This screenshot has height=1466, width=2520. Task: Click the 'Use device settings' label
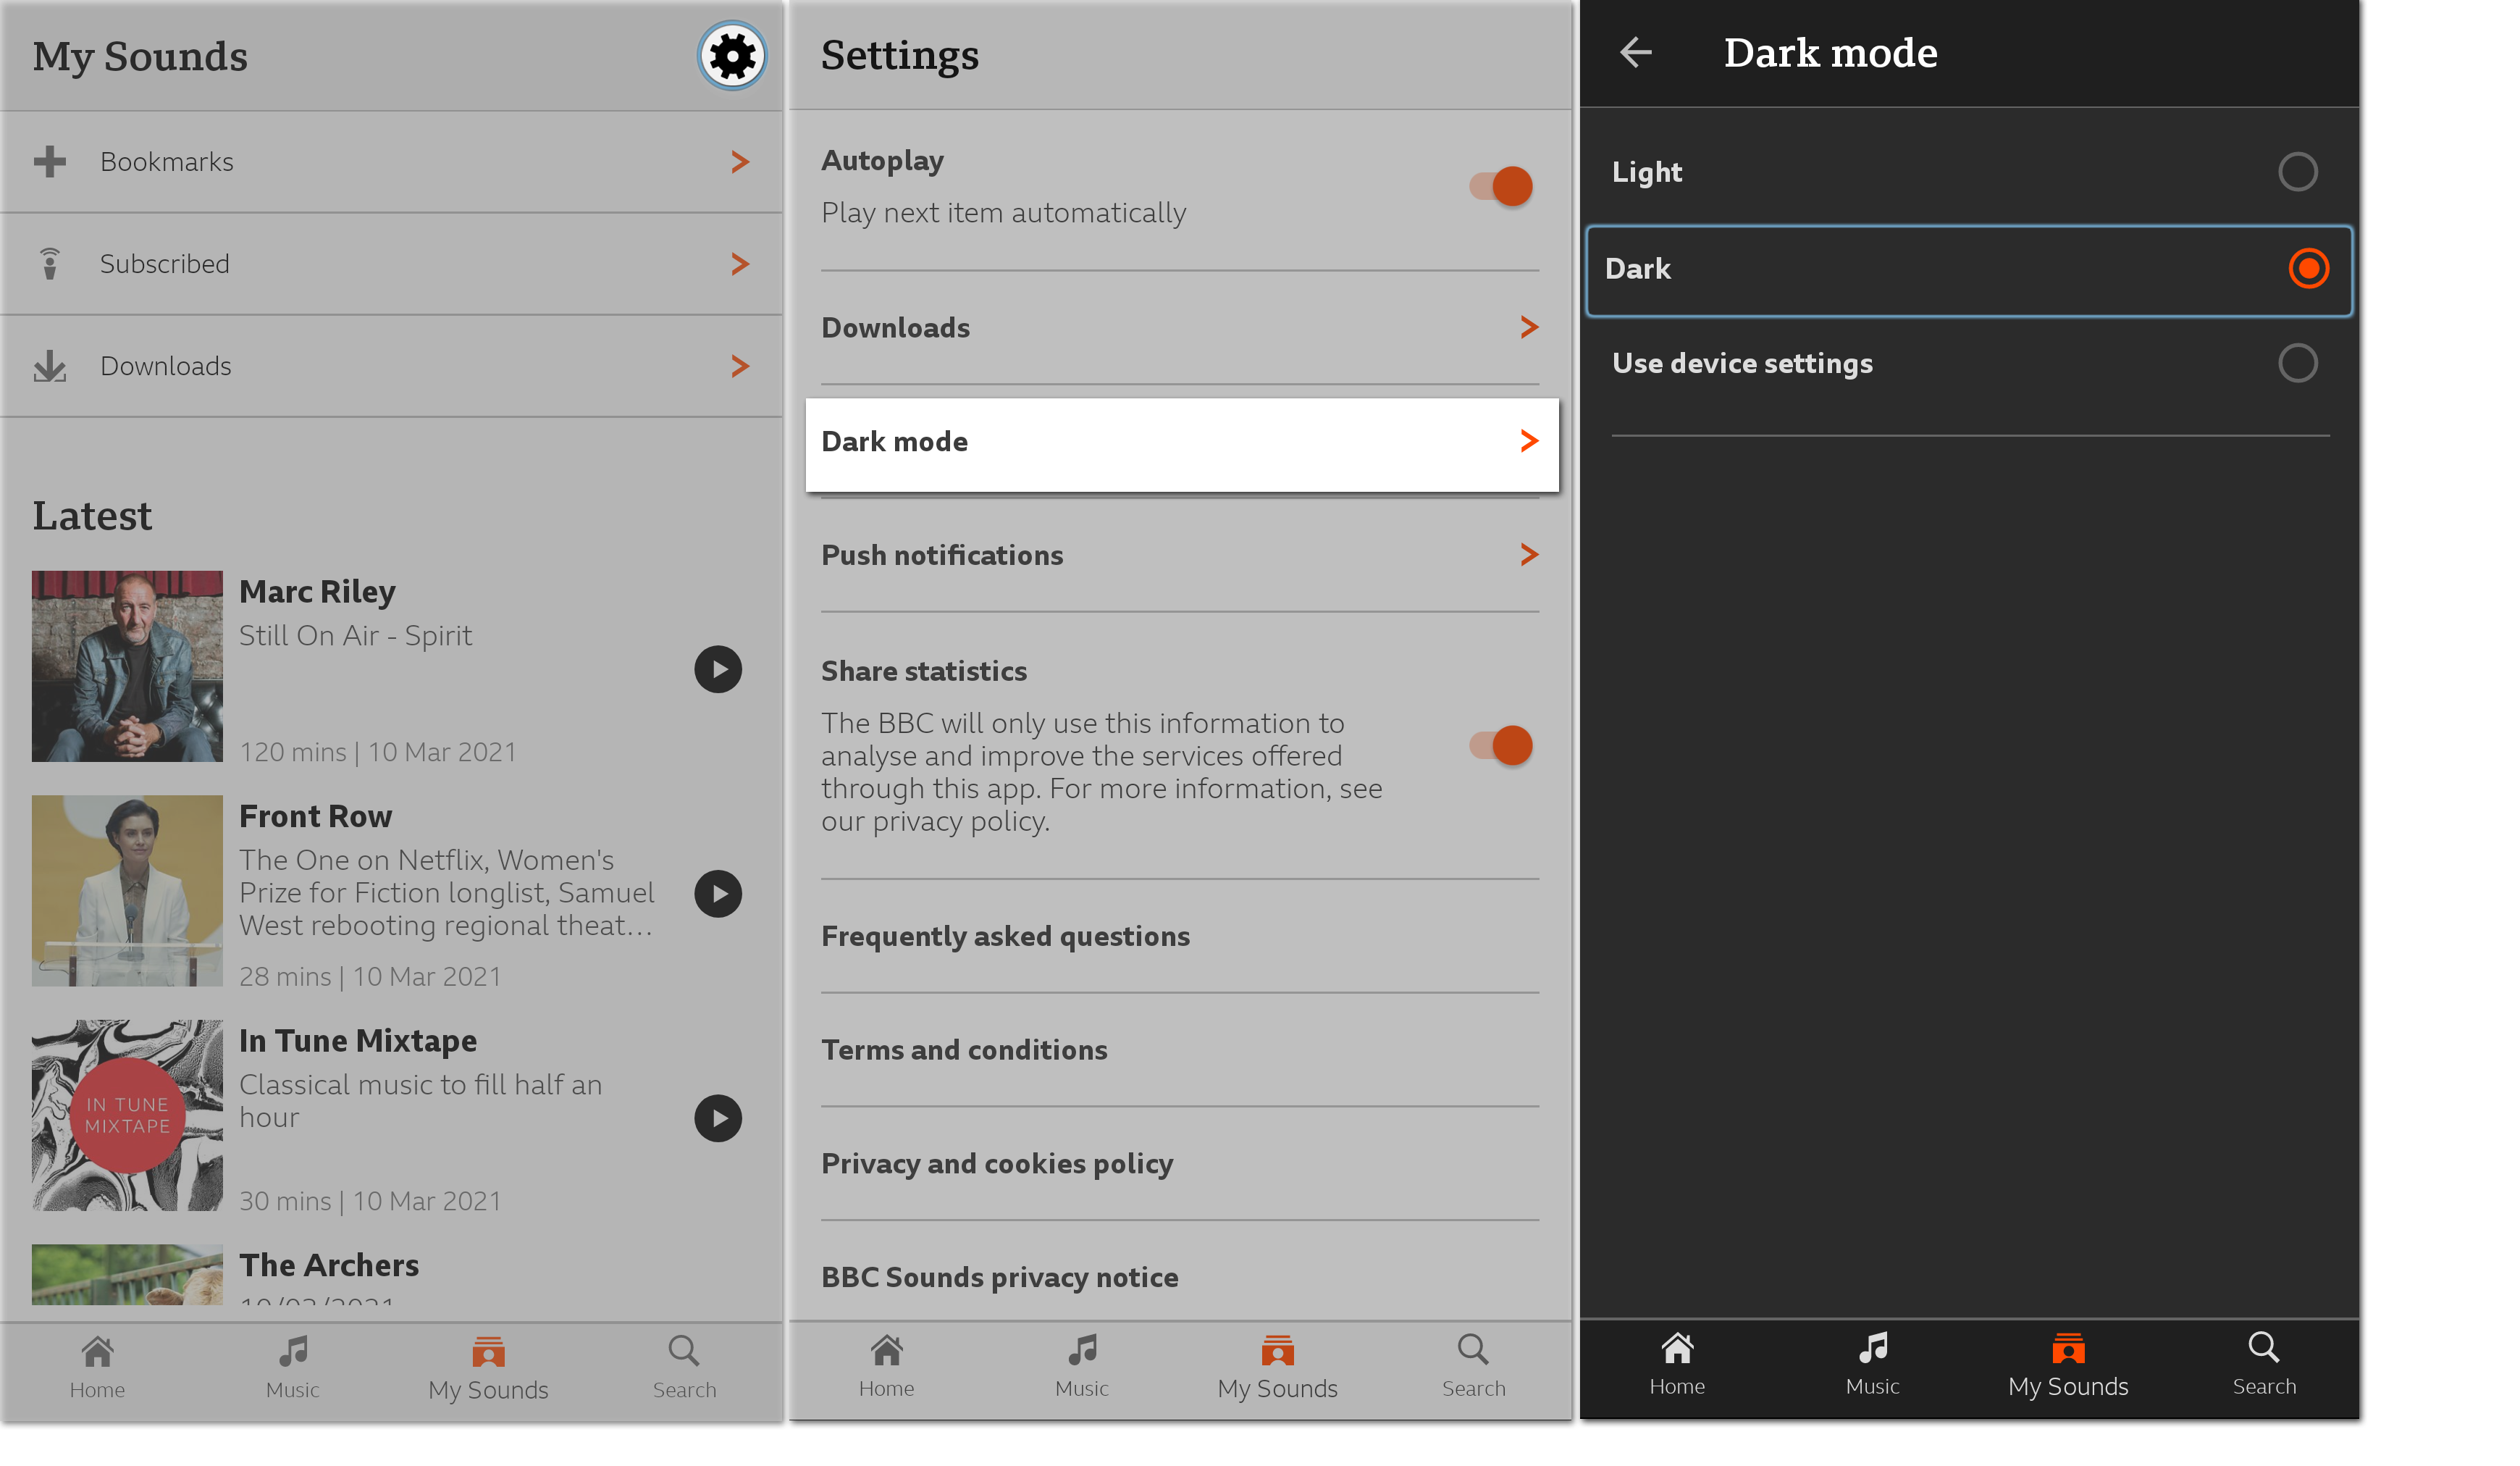1742,363
